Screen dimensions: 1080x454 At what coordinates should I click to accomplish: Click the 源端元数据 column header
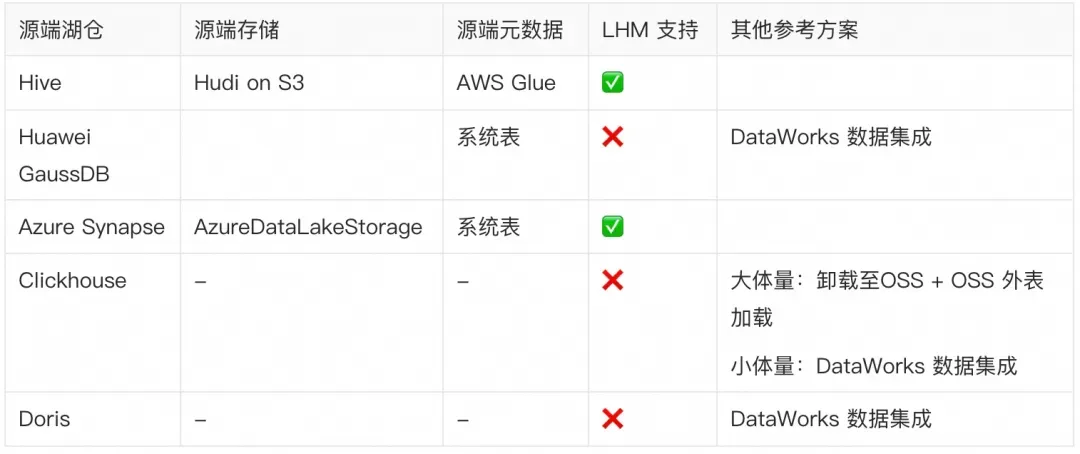point(510,30)
